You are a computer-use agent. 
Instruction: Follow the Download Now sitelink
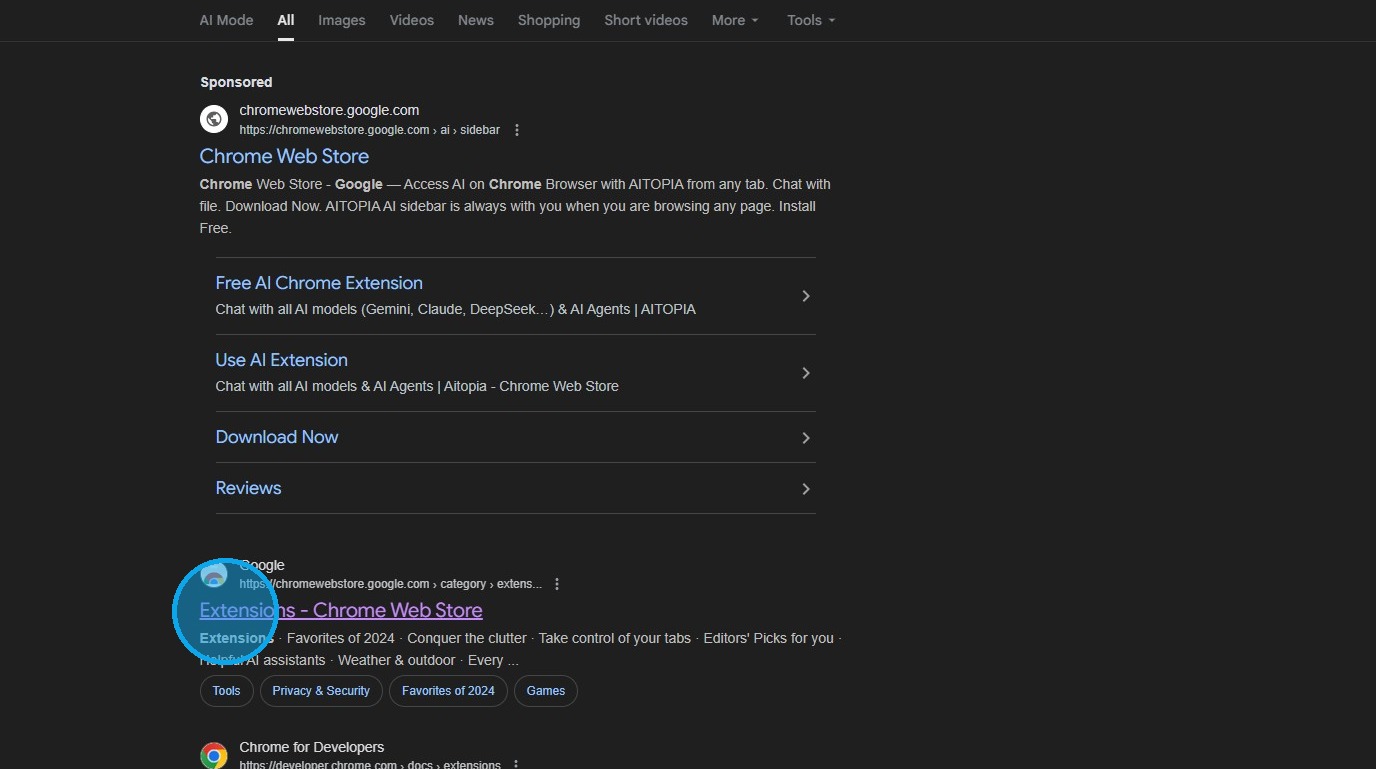(277, 437)
